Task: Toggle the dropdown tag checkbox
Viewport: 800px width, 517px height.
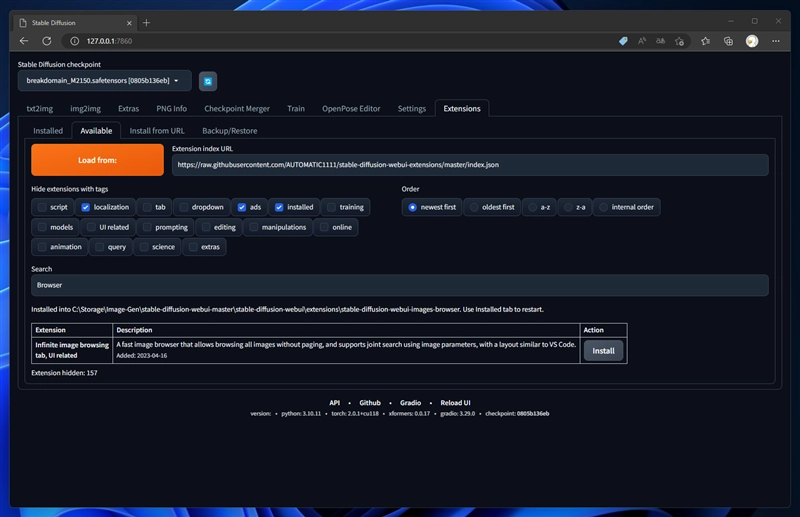Action: 184,207
